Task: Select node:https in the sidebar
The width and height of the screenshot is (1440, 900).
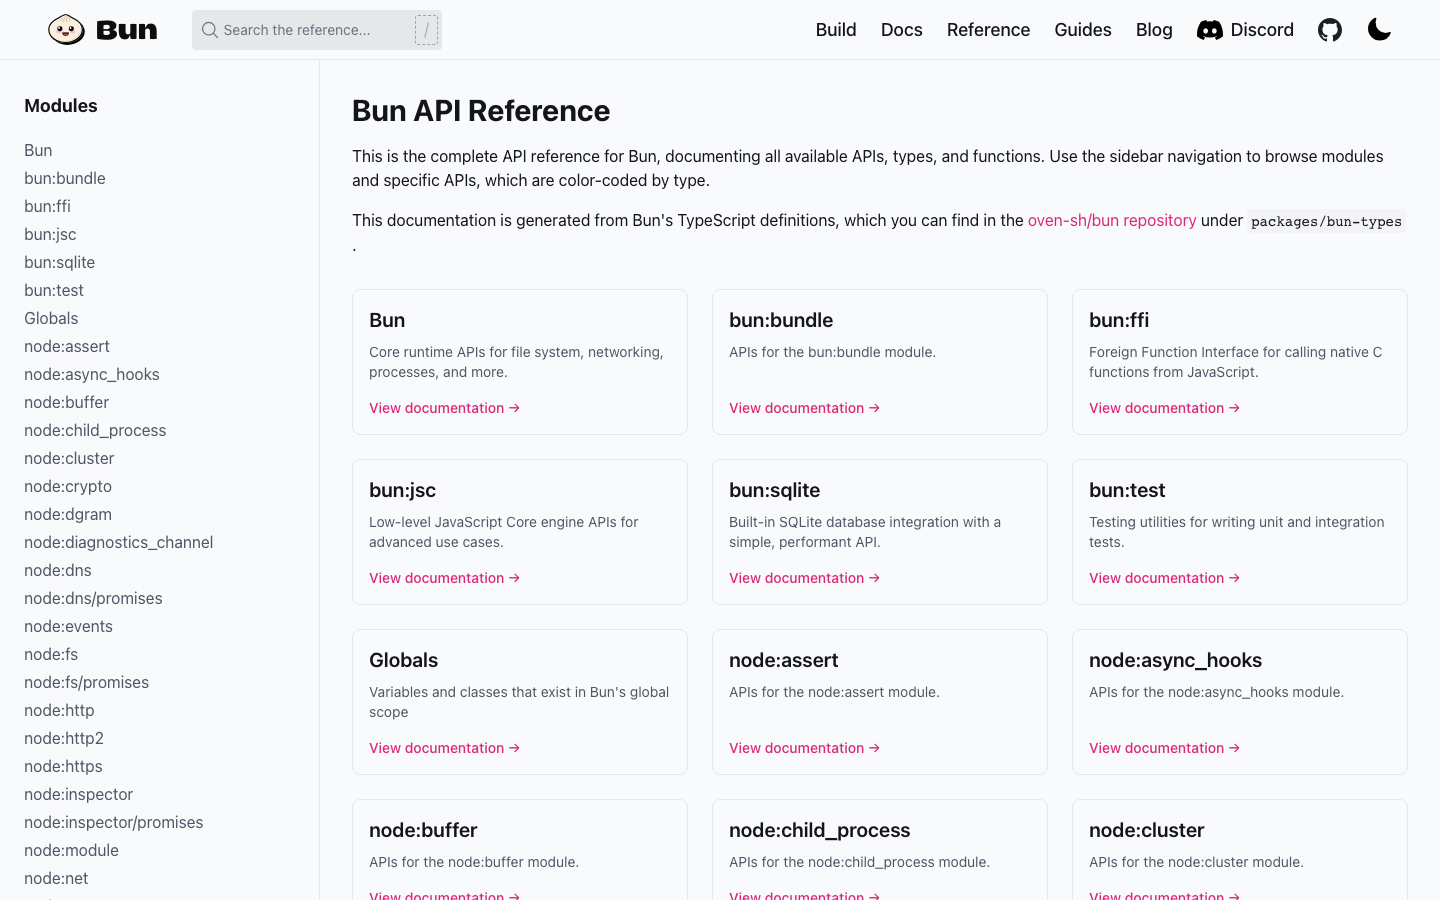Action: point(63,766)
